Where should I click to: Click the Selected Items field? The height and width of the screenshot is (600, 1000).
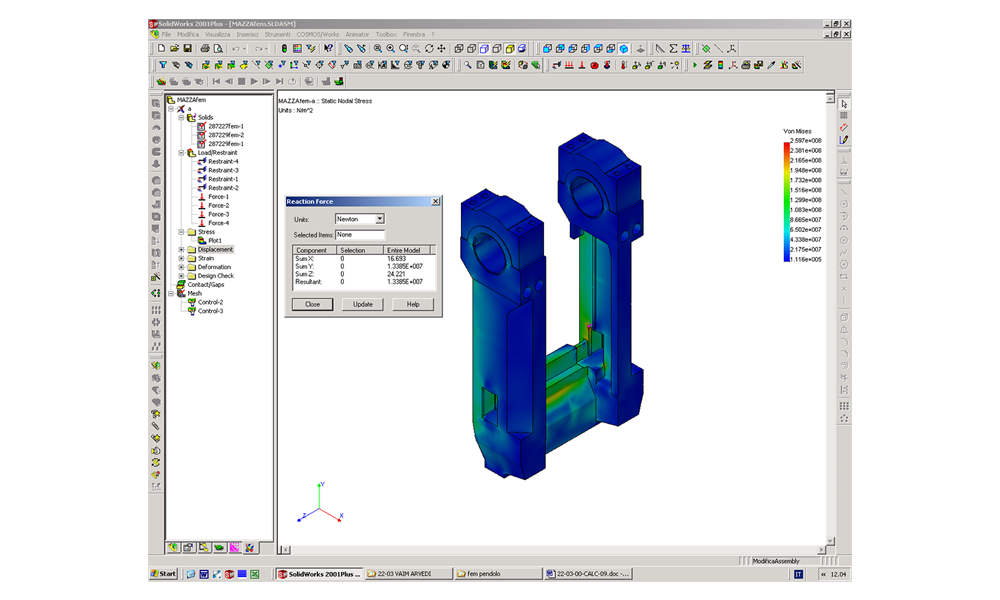[x=360, y=235]
